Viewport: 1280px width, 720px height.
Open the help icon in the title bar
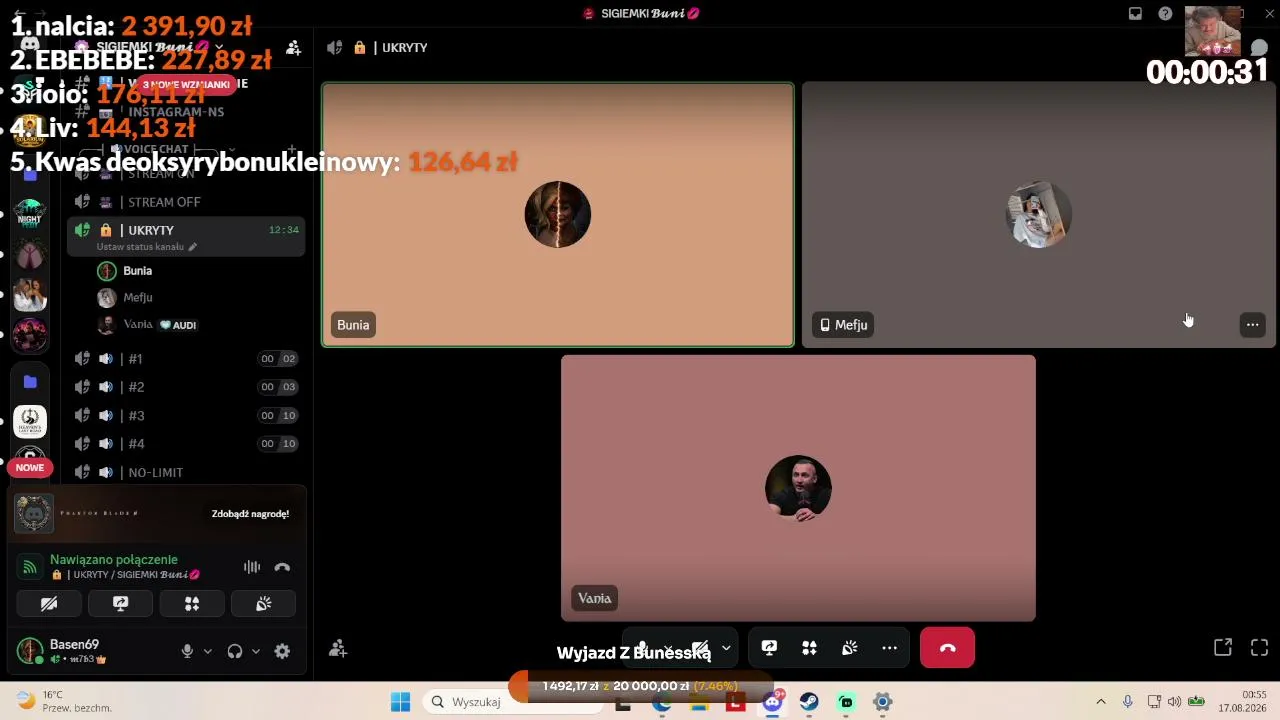tap(1165, 13)
